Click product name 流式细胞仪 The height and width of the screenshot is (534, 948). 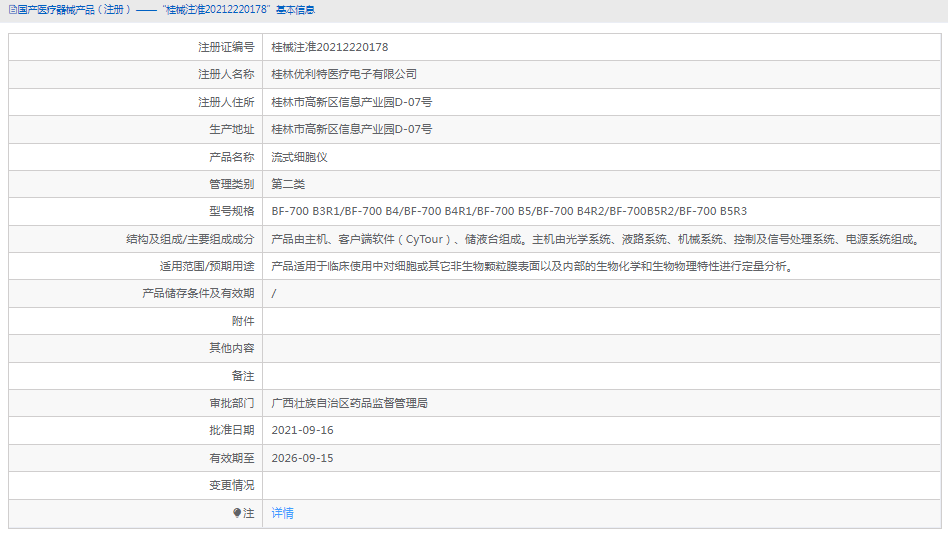pos(299,157)
